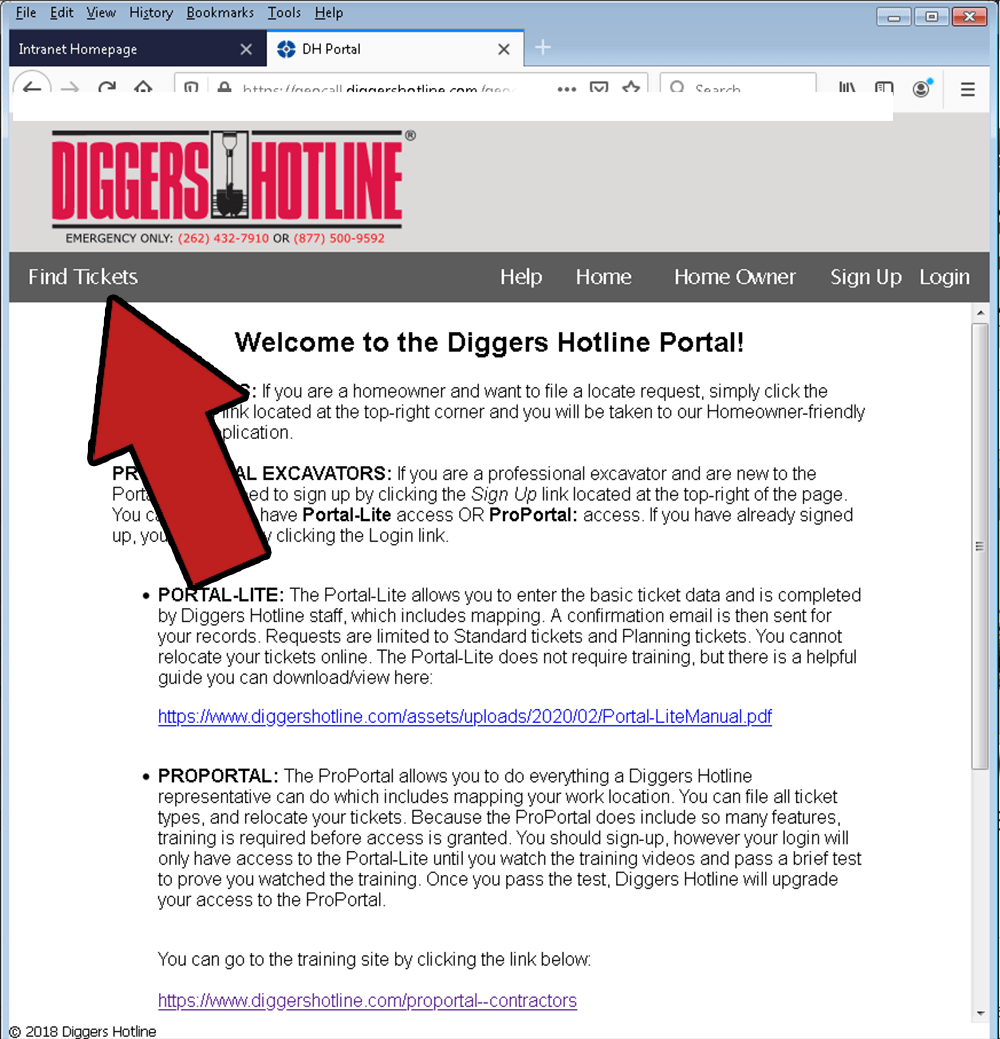Click the Sign Up link
Image resolution: width=1000 pixels, height=1039 pixels.
click(865, 277)
